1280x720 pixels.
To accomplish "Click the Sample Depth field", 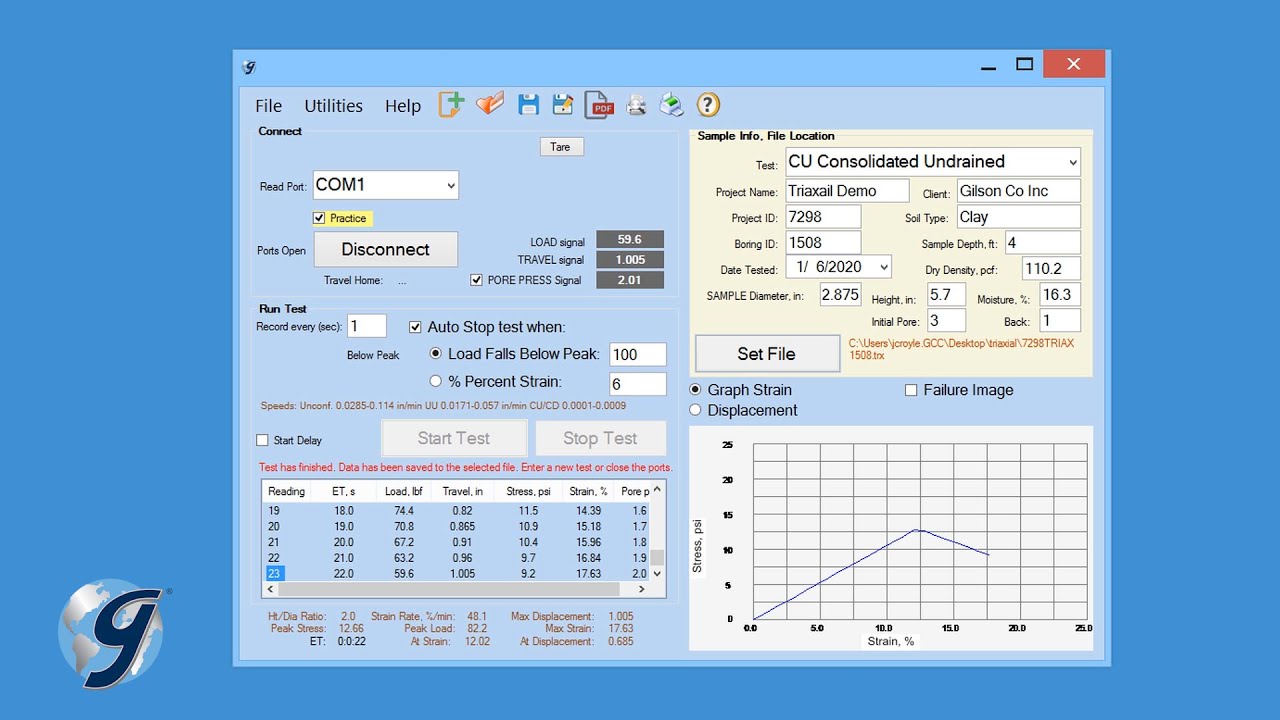I will pyautogui.click(x=1042, y=243).
